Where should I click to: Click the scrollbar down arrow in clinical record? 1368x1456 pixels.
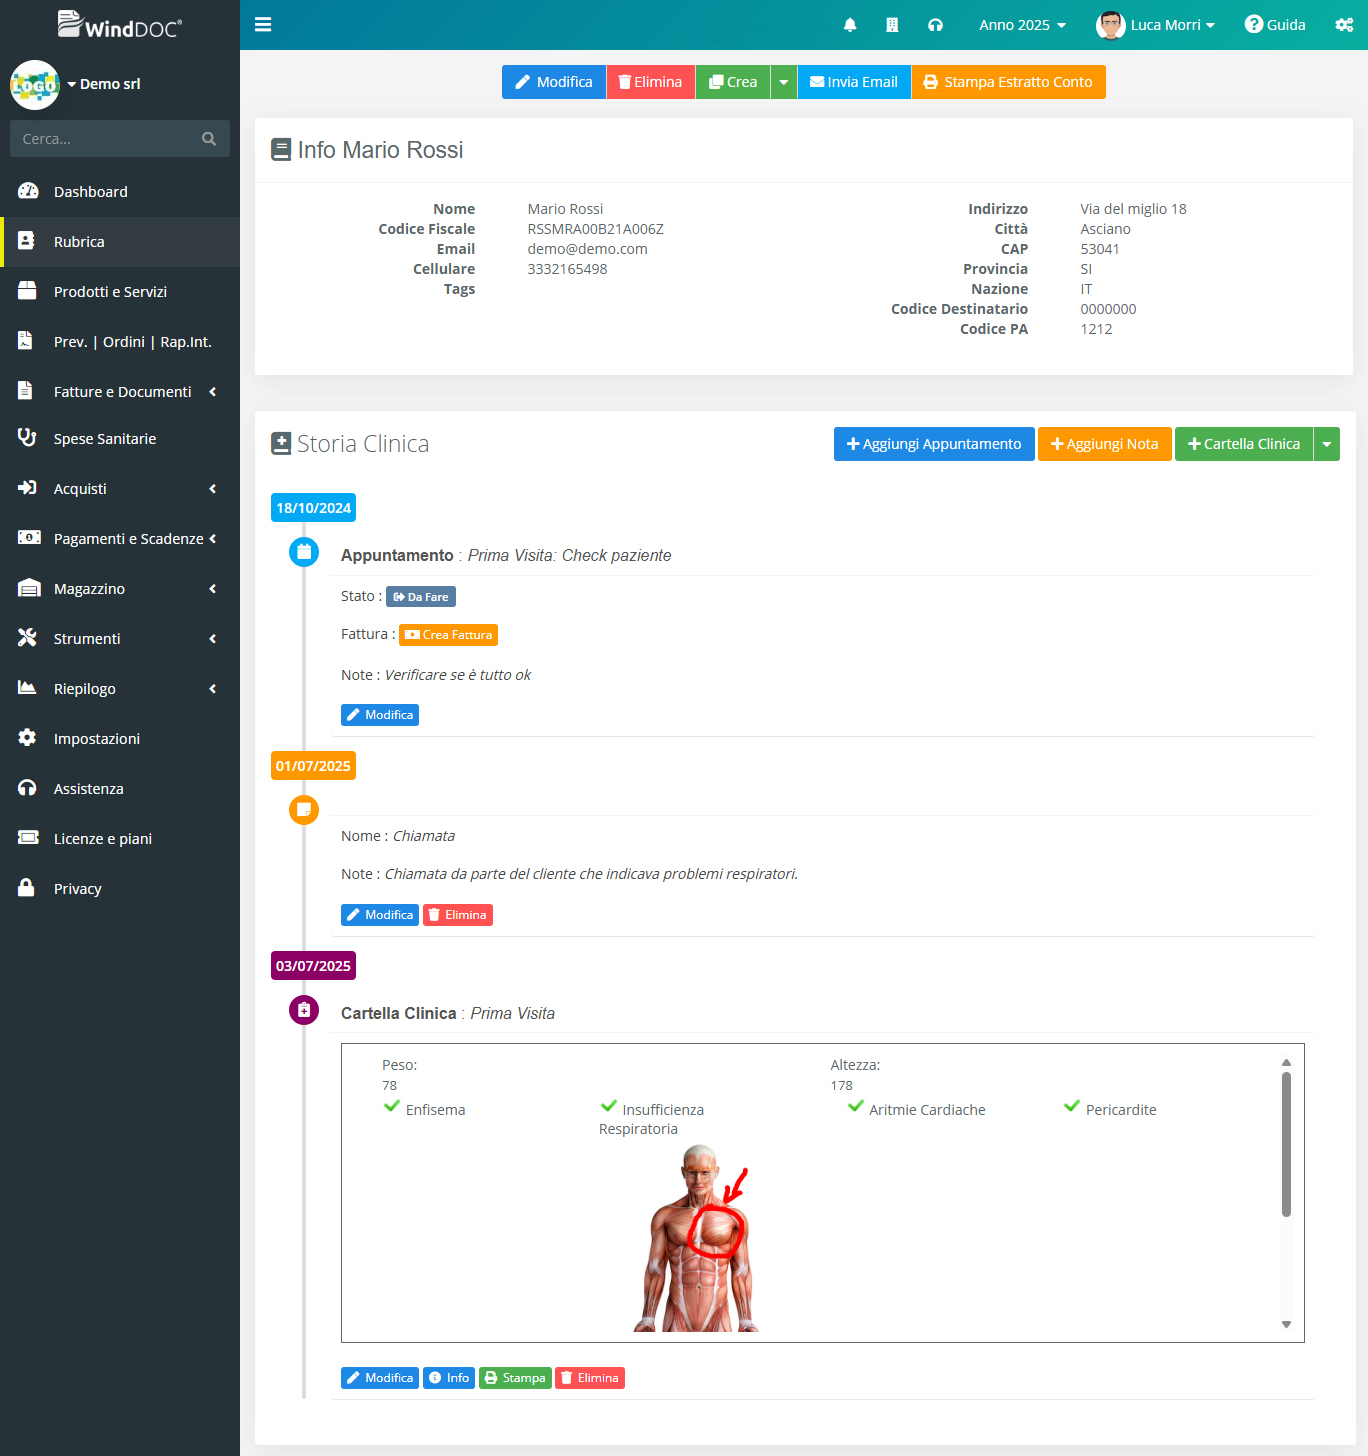pyautogui.click(x=1286, y=1324)
